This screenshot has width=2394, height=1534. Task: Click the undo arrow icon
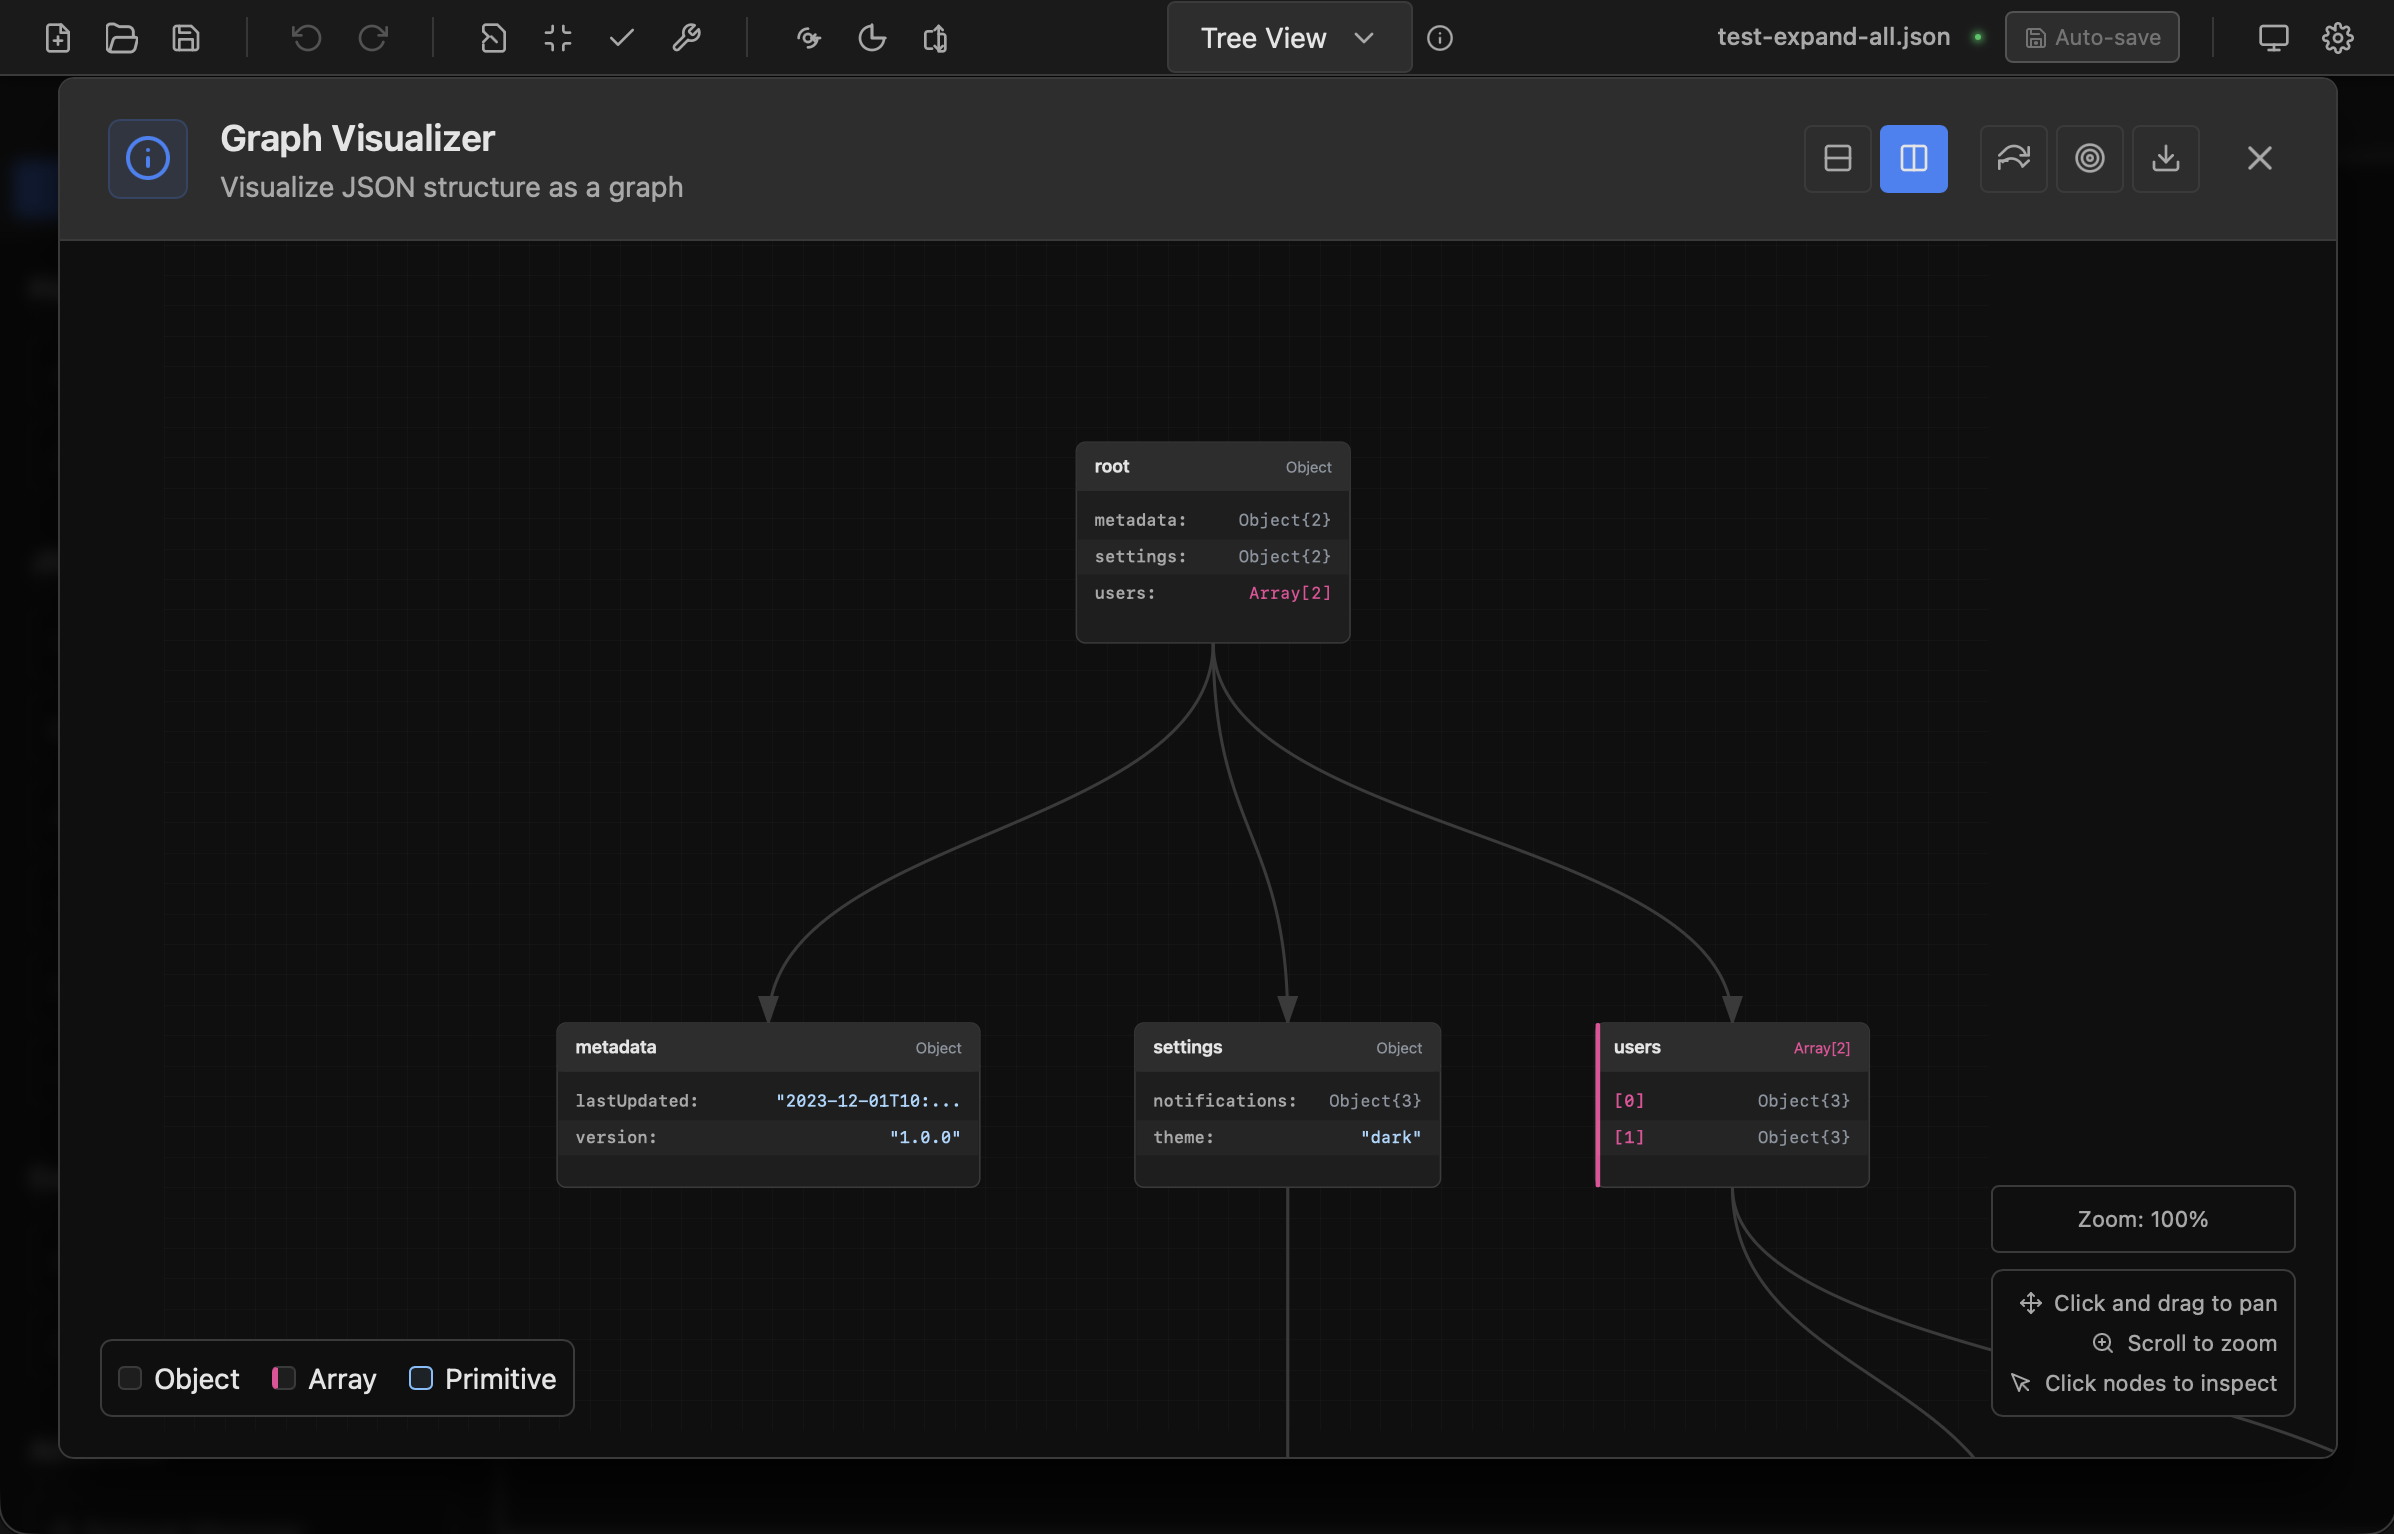306,38
